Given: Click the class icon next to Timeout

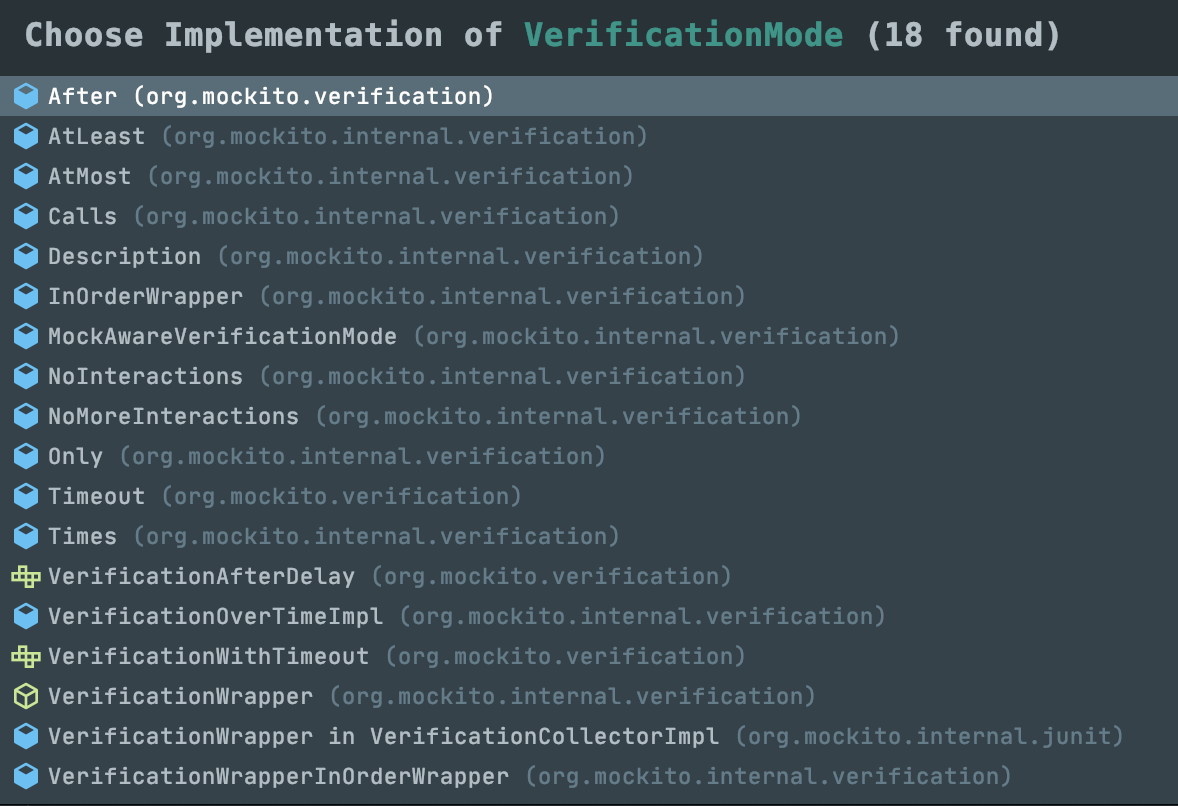Looking at the screenshot, I should pyautogui.click(x=26, y=496).
